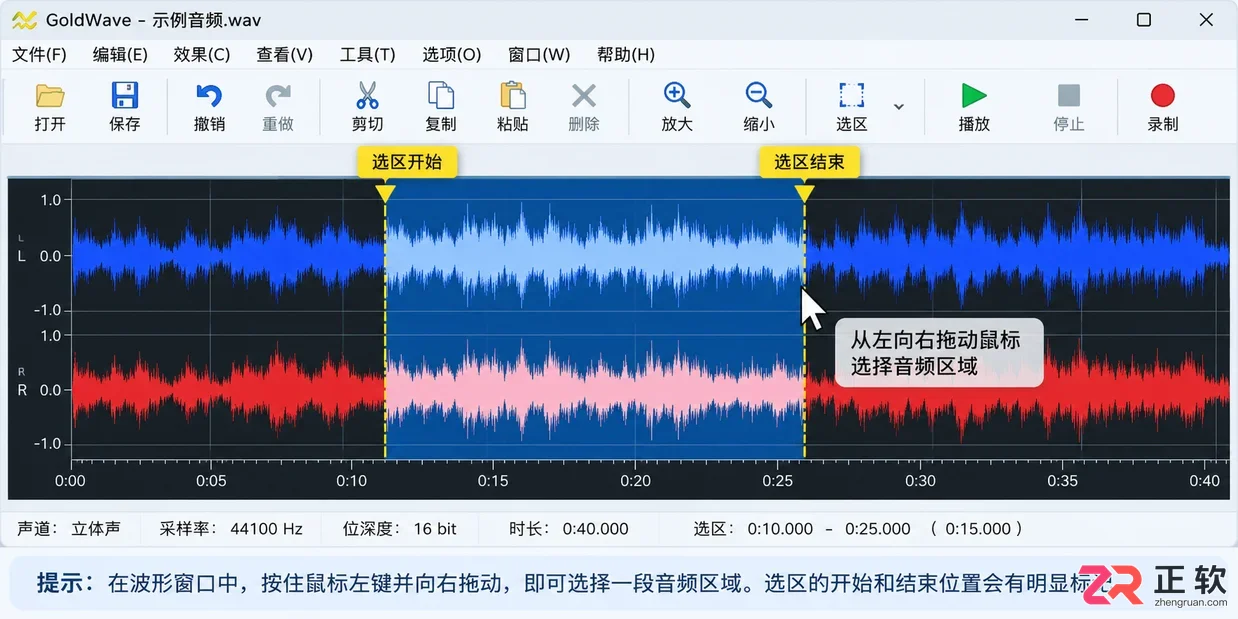Copy selection with 复制 icon

click(x=441, y=96)
